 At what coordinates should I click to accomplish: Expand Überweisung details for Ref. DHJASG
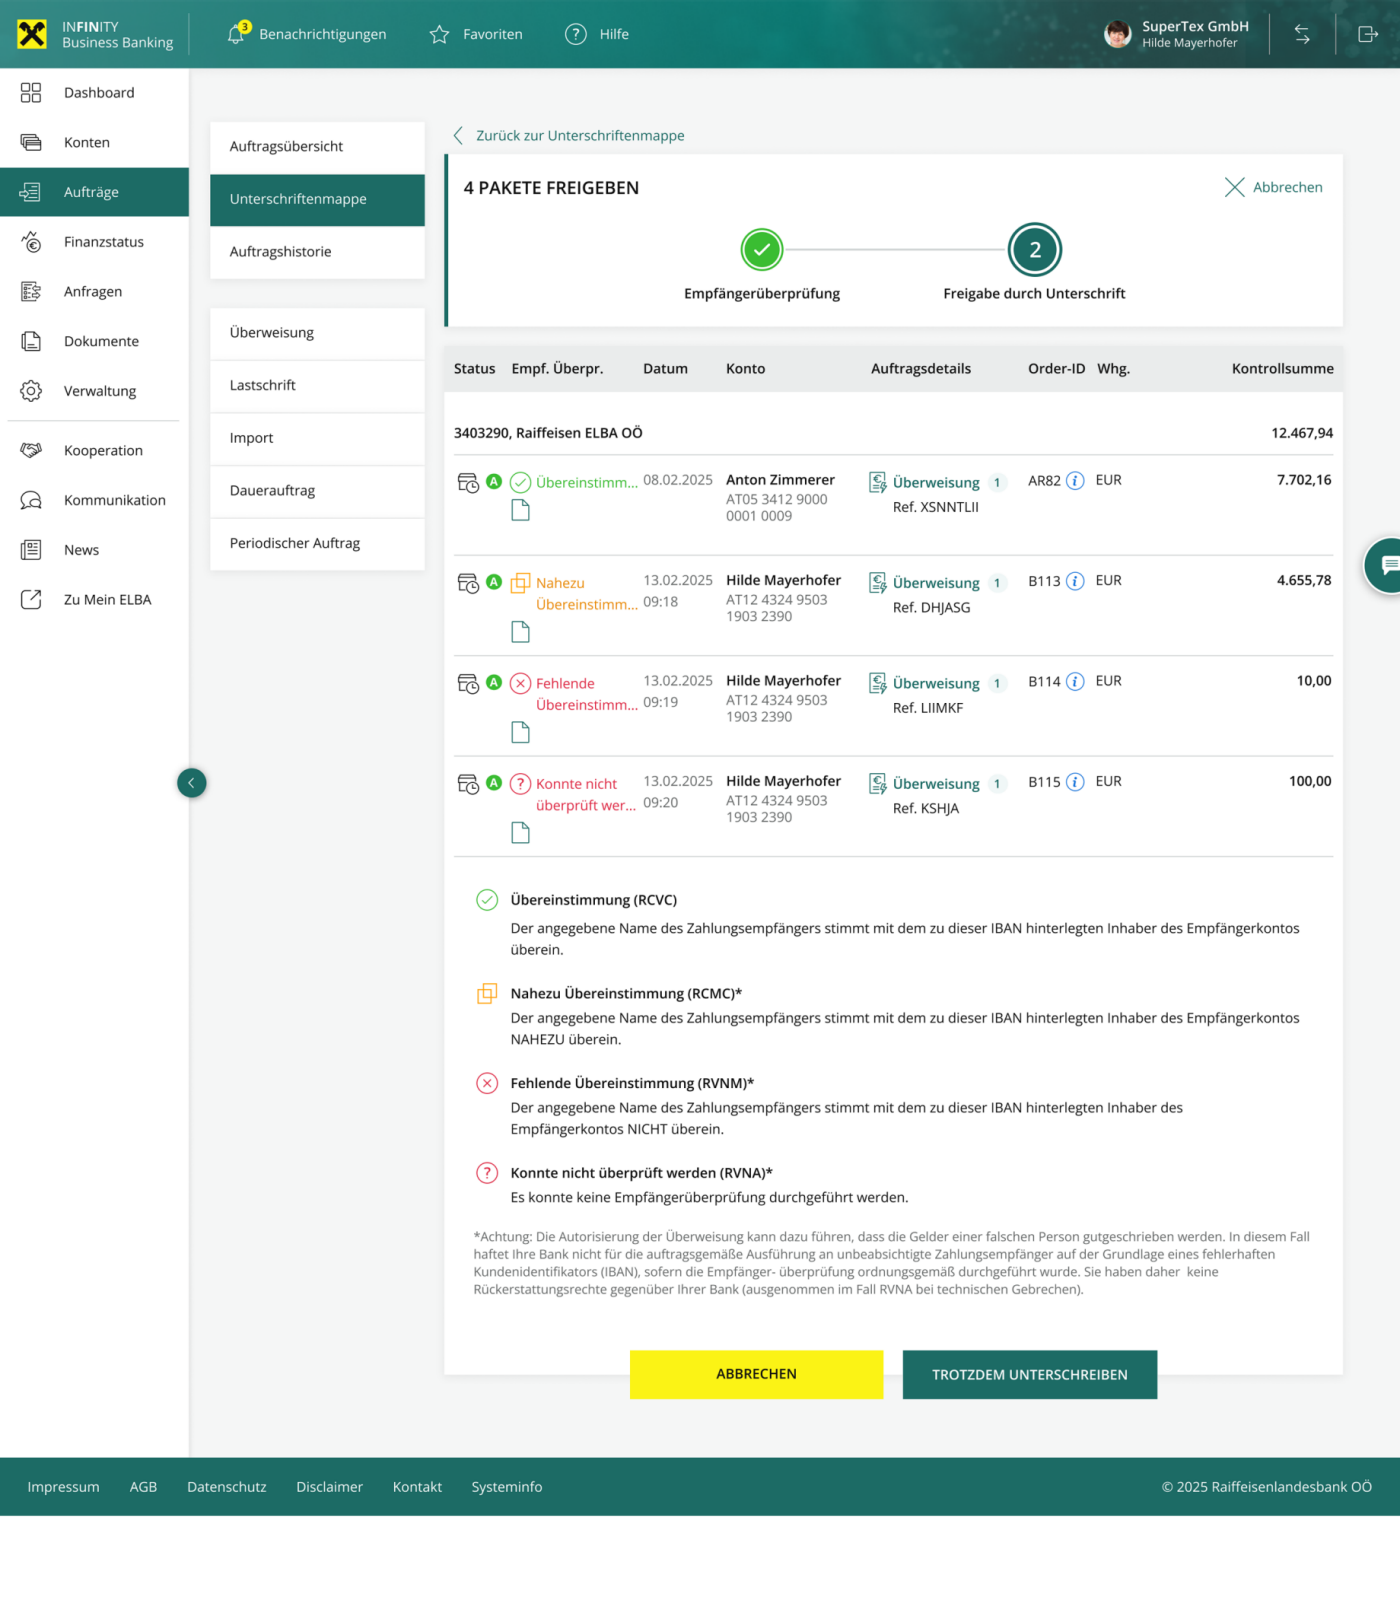pyautogui.click(x=935, y=583)
